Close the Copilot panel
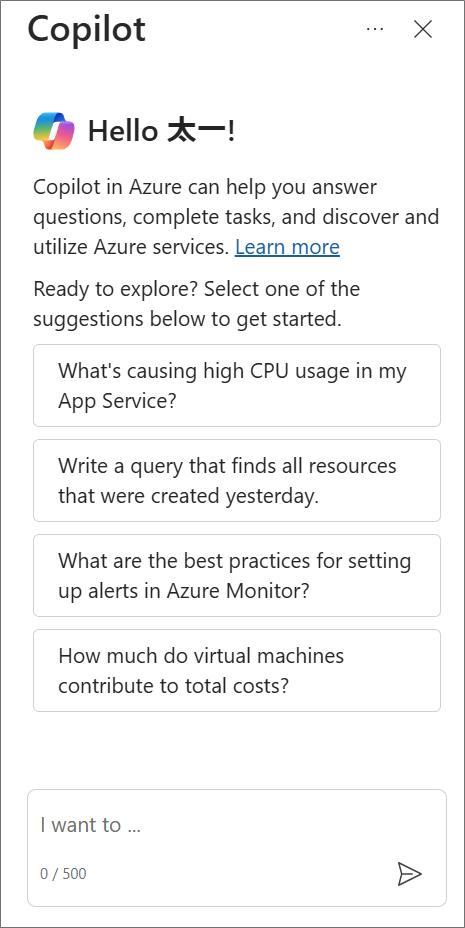Viewport: 465px width, 928px height. [x=422, y=29]
